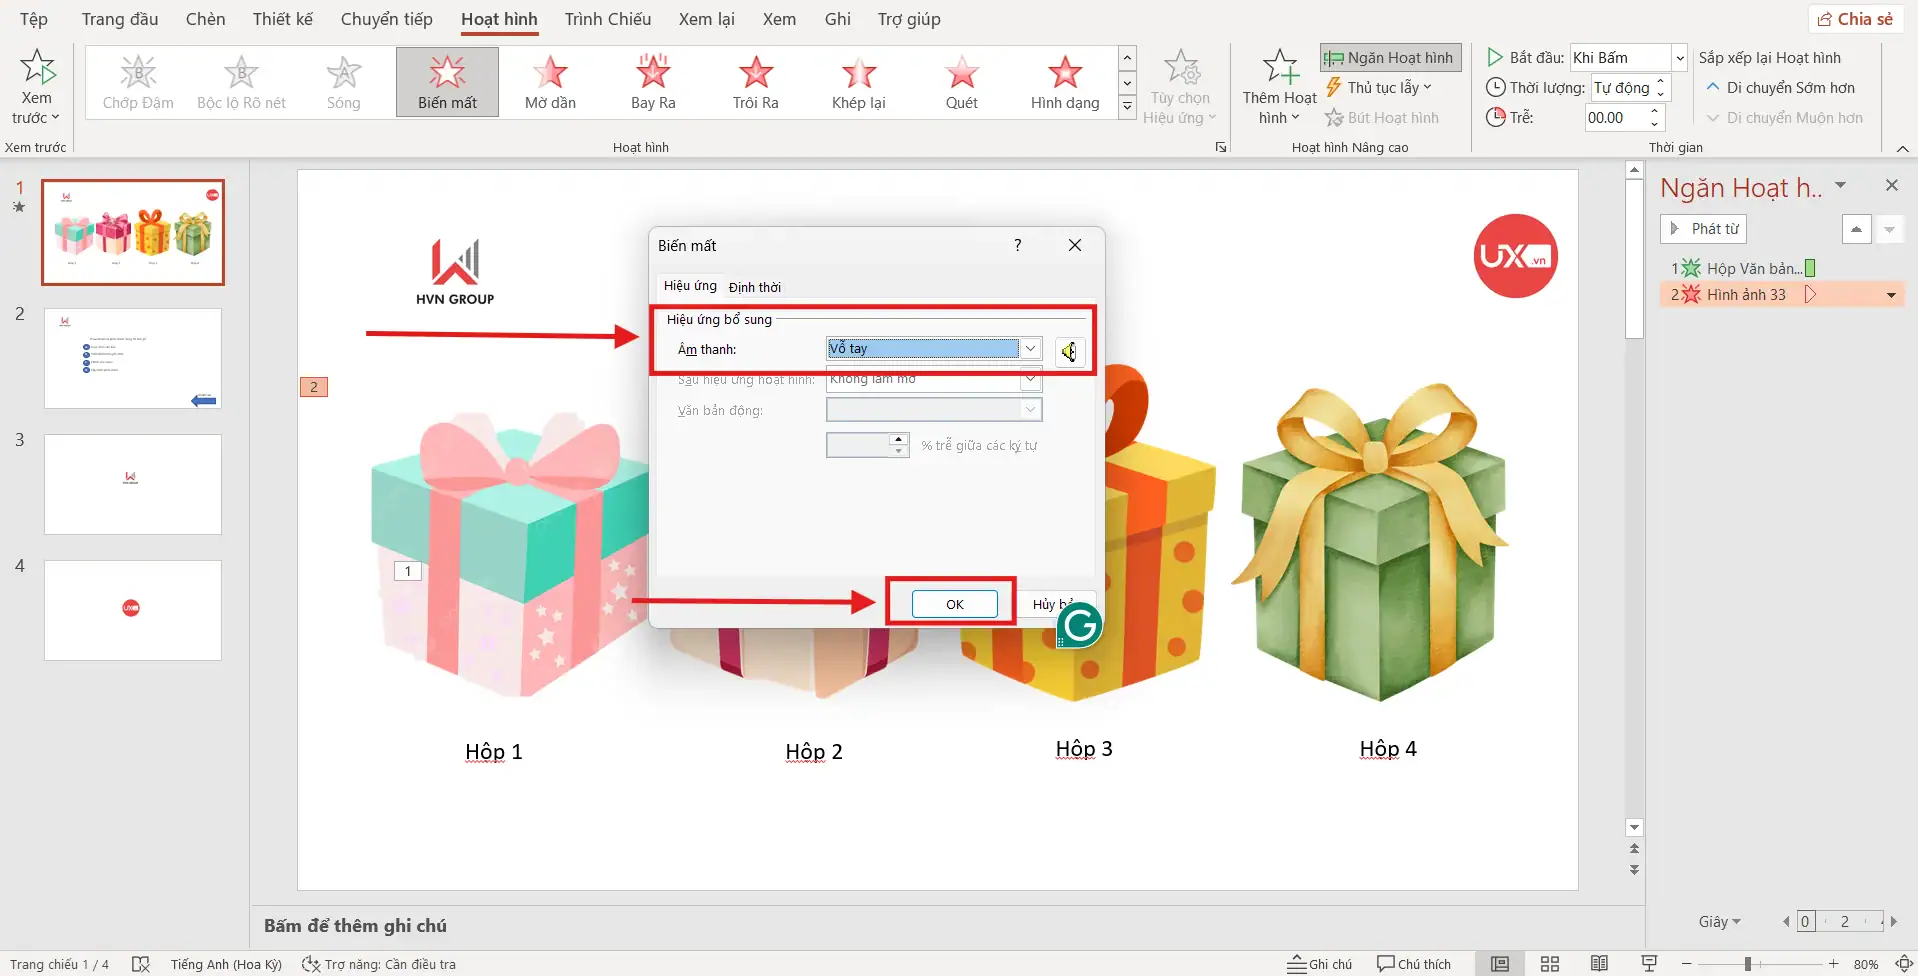
Task: Toggle Ghi chú notes in status bar
Action: coord(1319,964)
